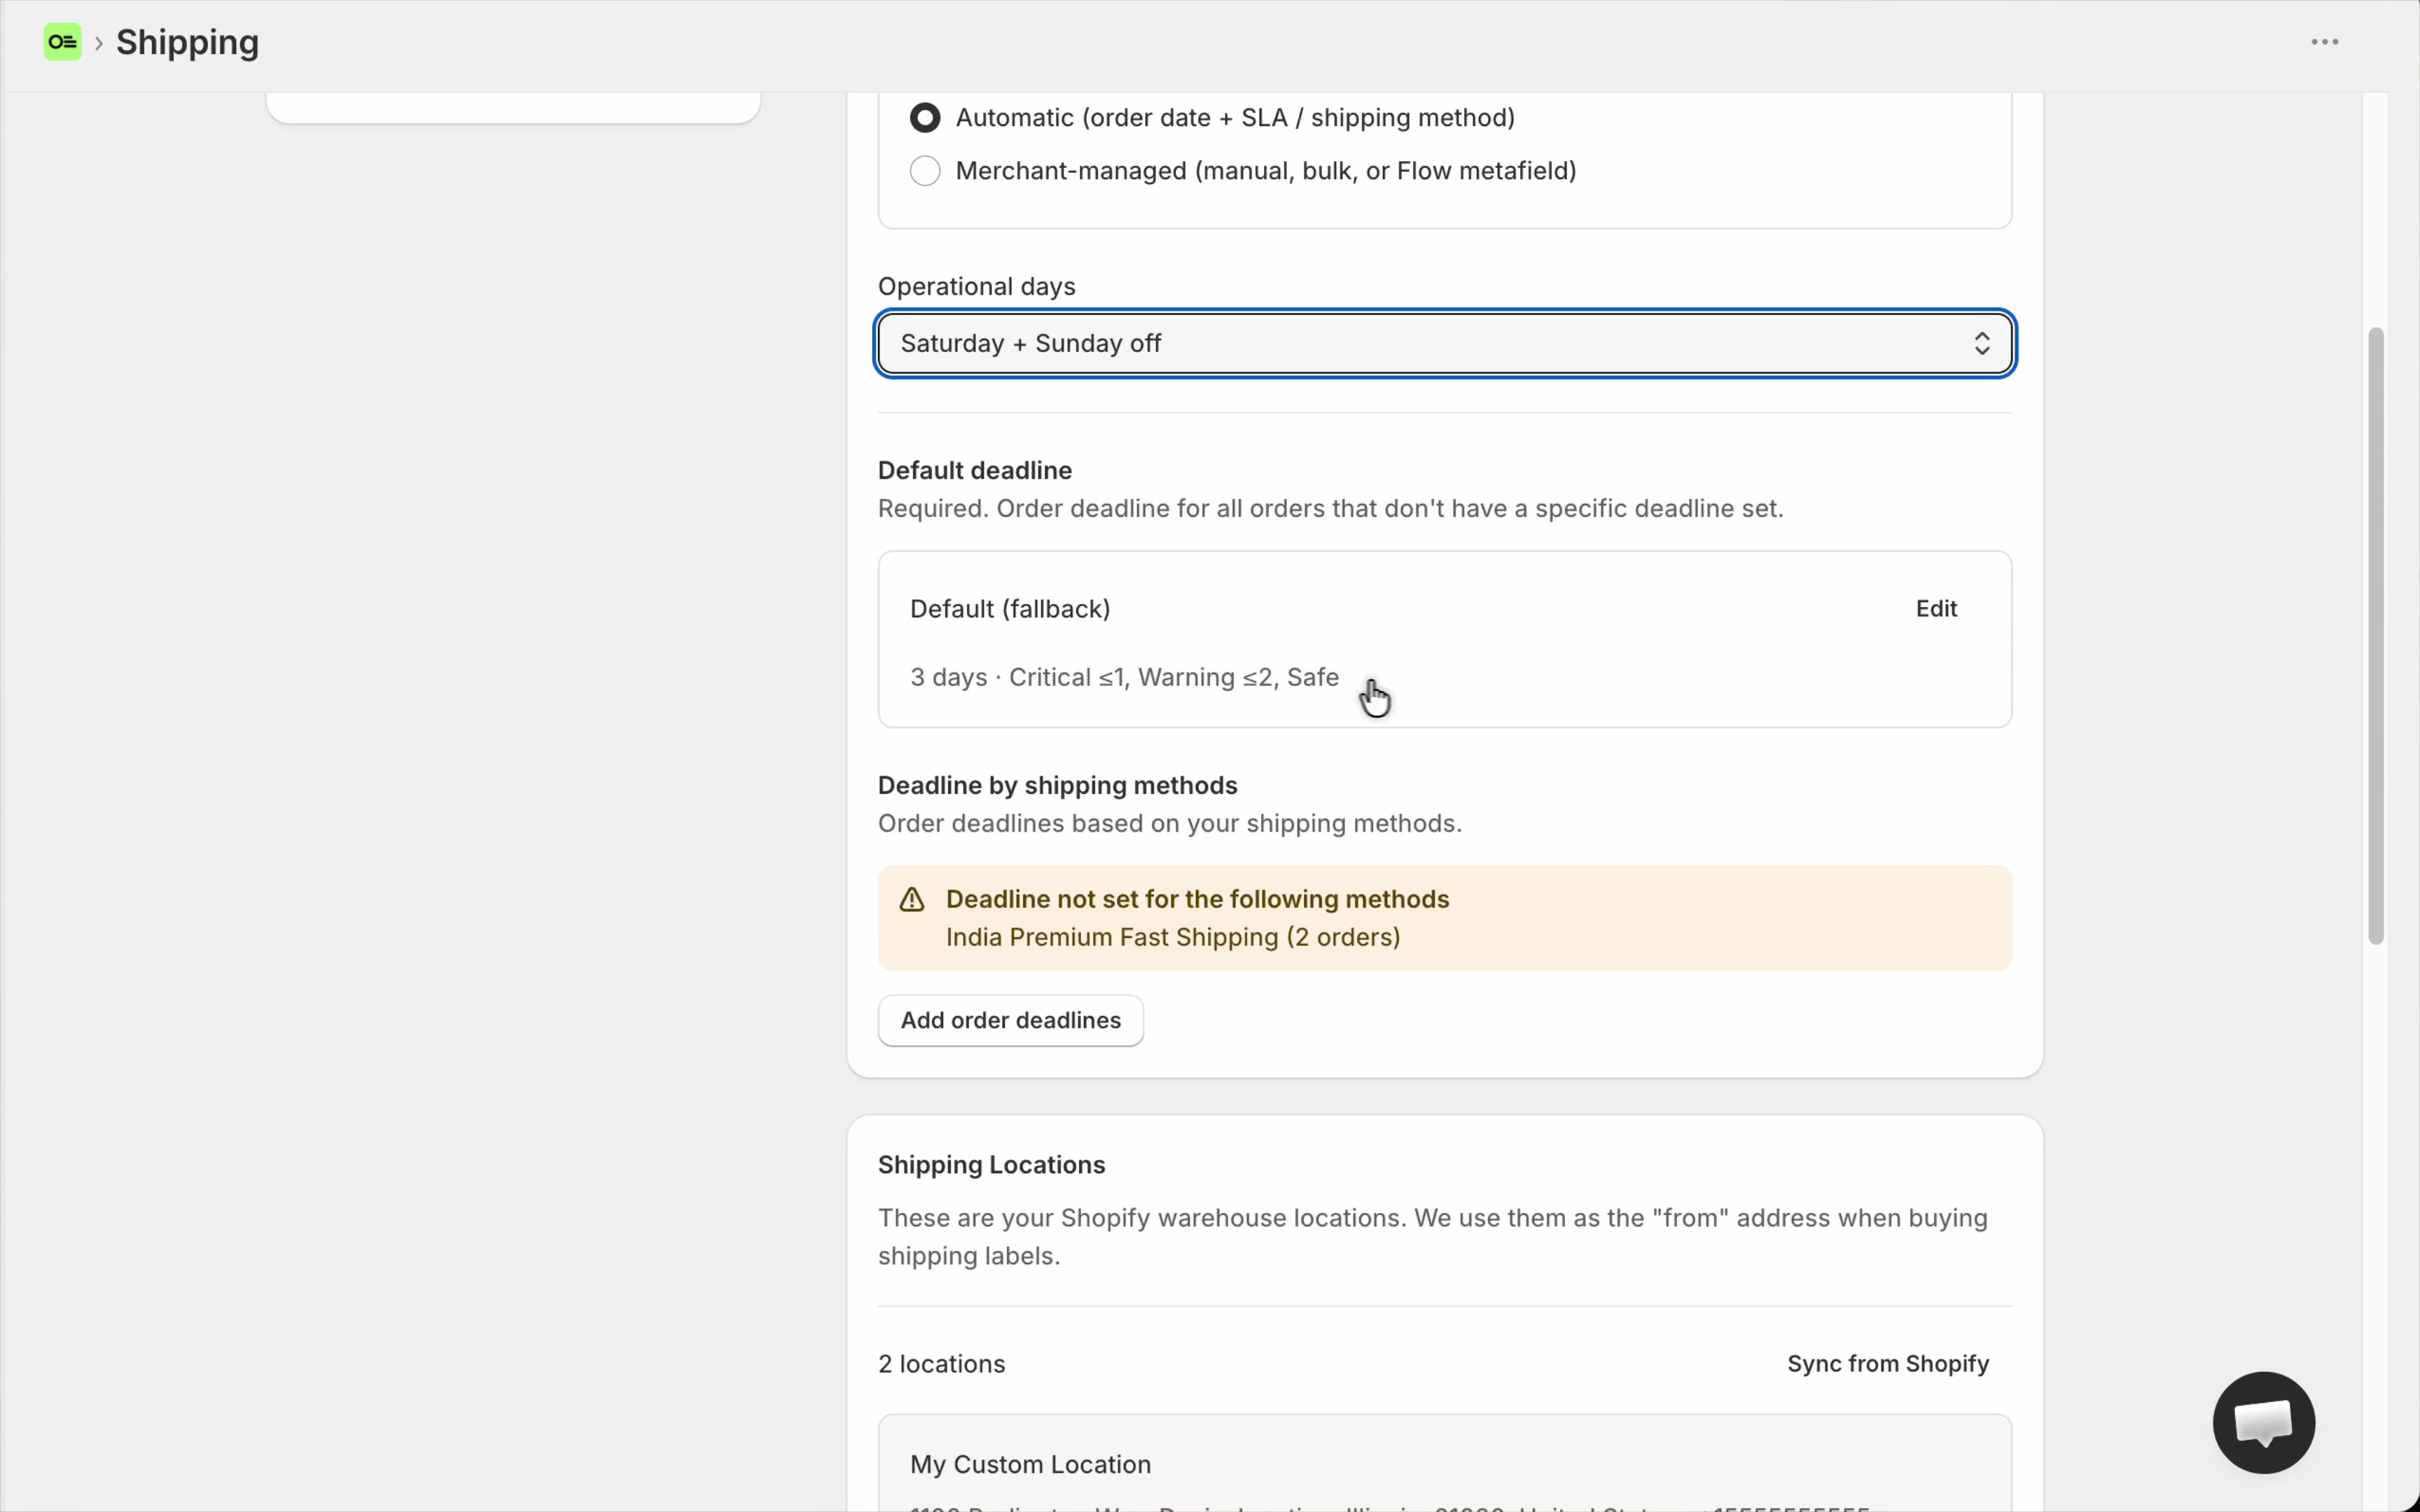This screenshot has height=1512, width=2420.
Task: Click Add order deadlines button
Action: click(x=1010, y=1020)
